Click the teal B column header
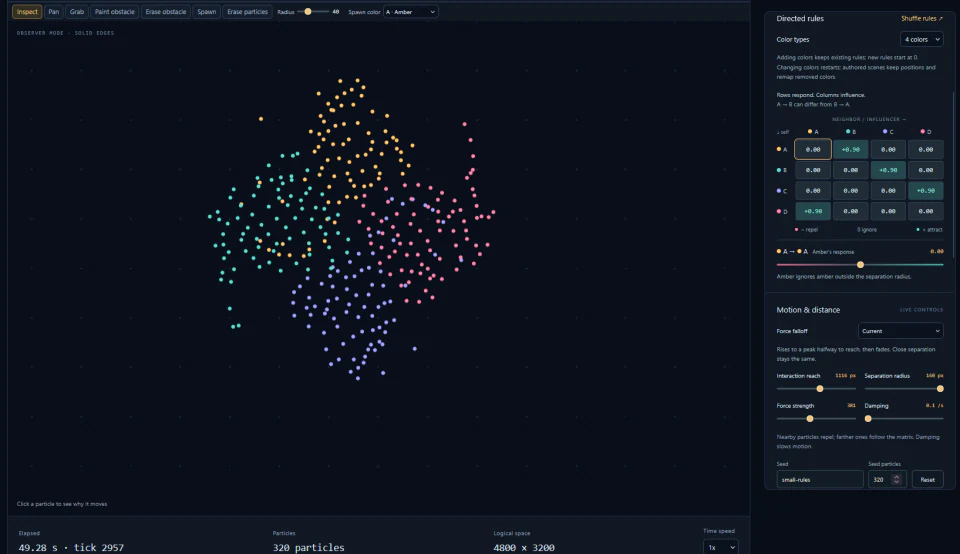This screenshot has height=554, width=960. (851, 132)
